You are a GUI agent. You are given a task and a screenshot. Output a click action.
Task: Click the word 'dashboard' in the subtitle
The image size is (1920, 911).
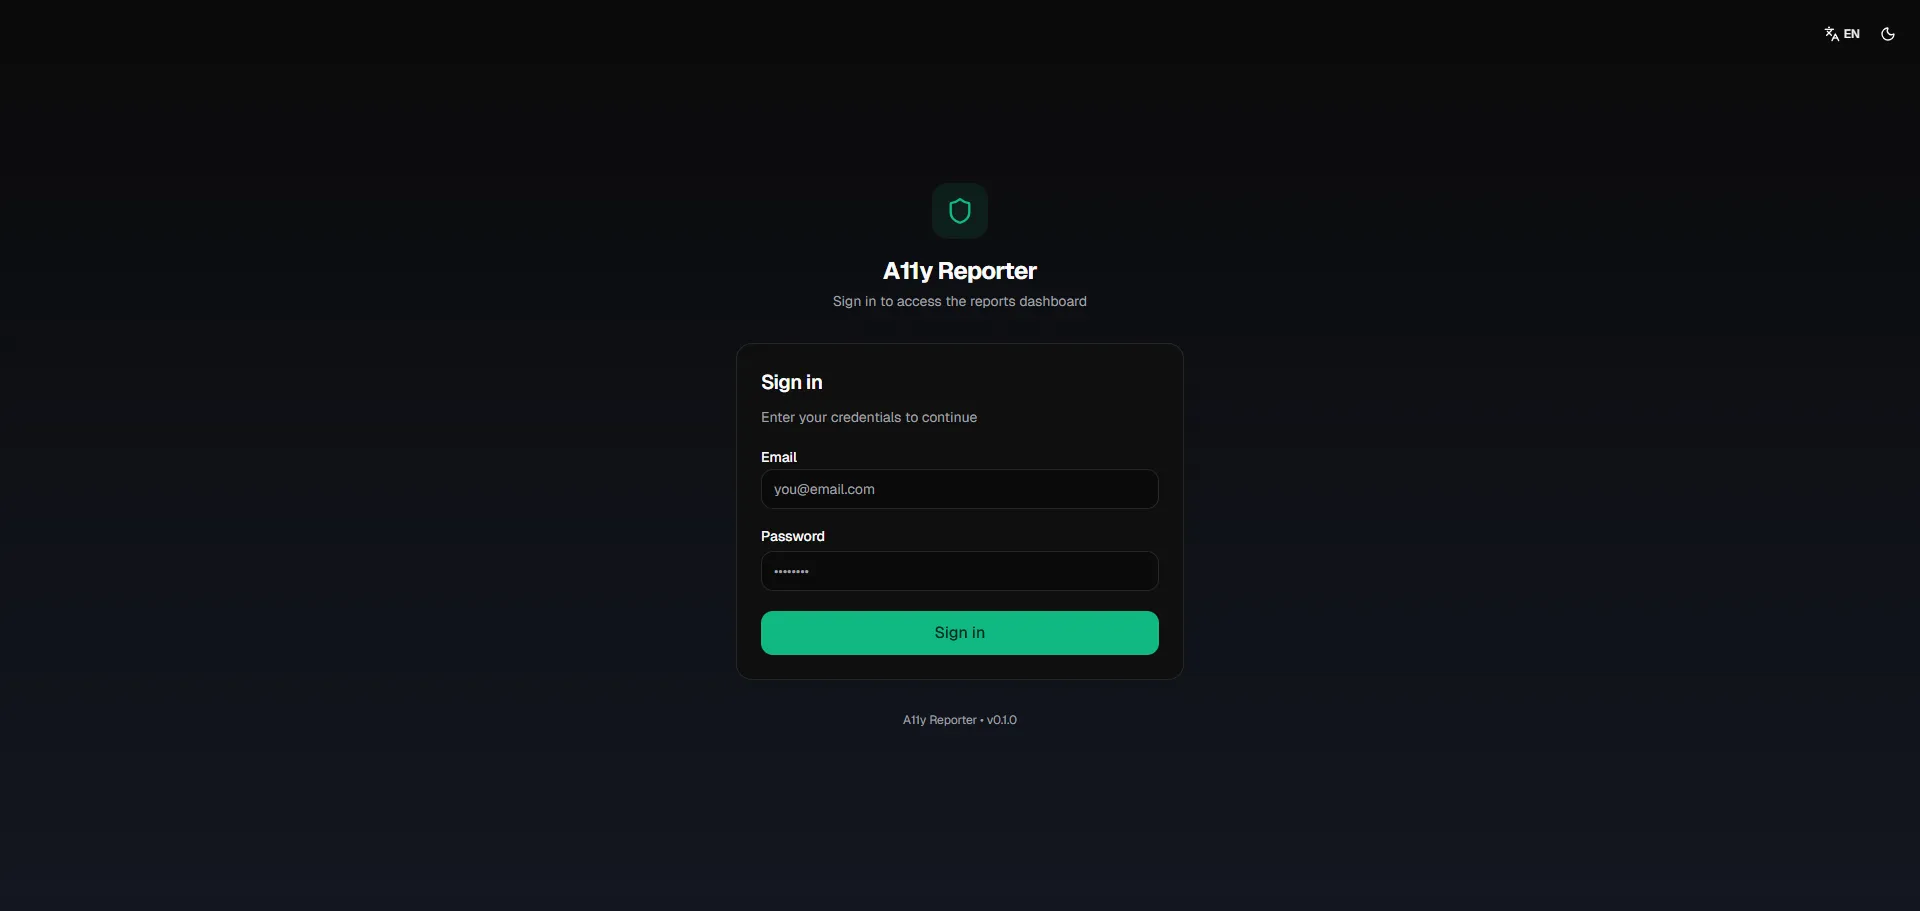click(1052, 301)
